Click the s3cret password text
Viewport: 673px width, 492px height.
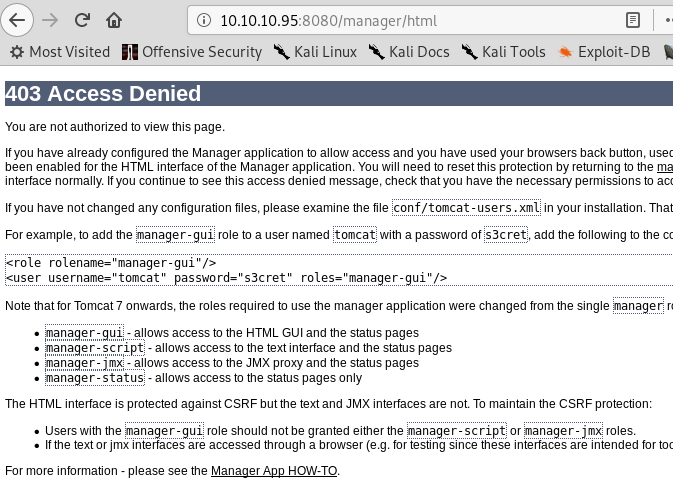click(506, 235)
